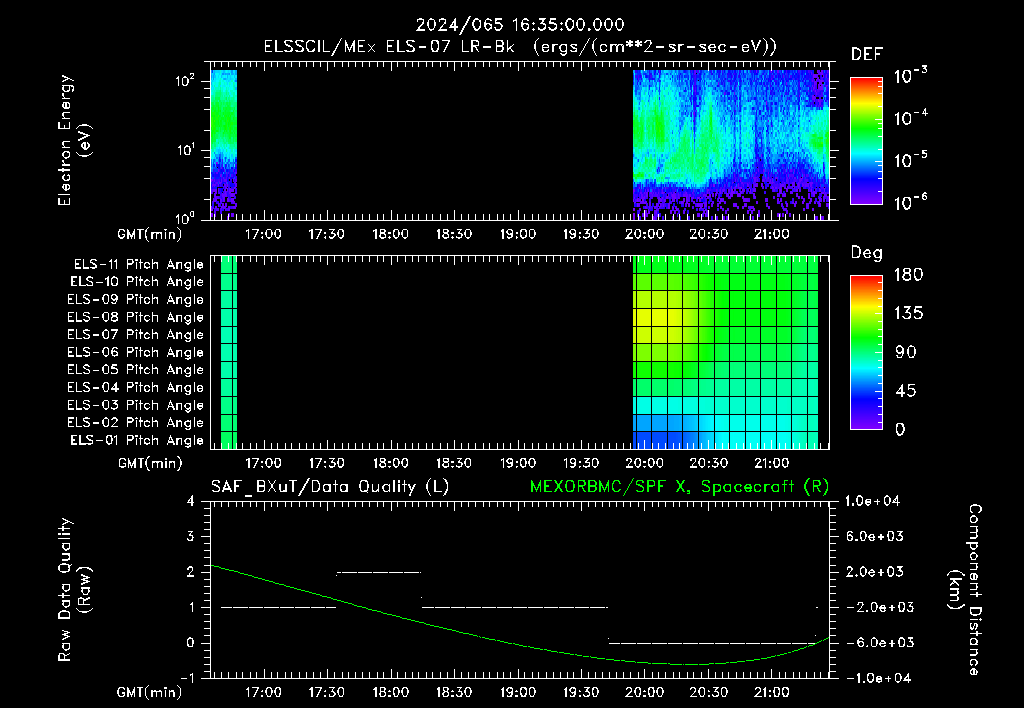Click the 19:00 label under the data quality plot

[518, 692]
